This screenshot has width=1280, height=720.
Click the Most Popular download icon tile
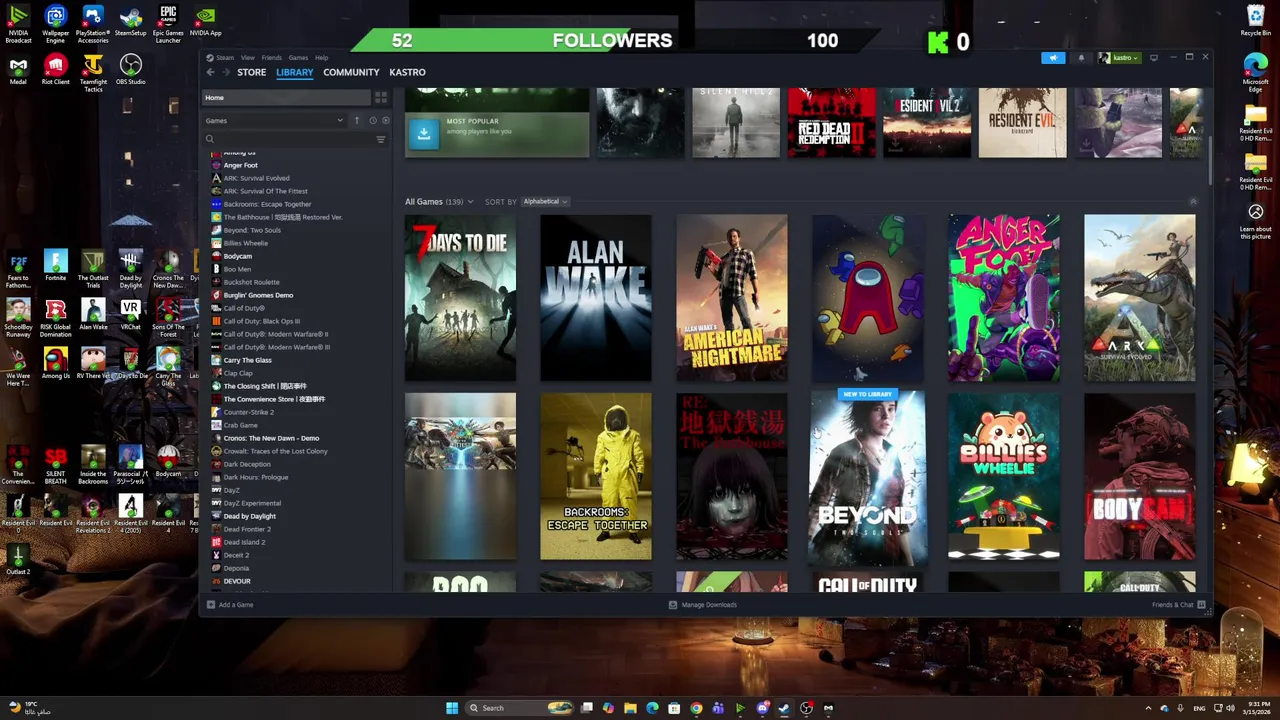click(x=424, y=133)
